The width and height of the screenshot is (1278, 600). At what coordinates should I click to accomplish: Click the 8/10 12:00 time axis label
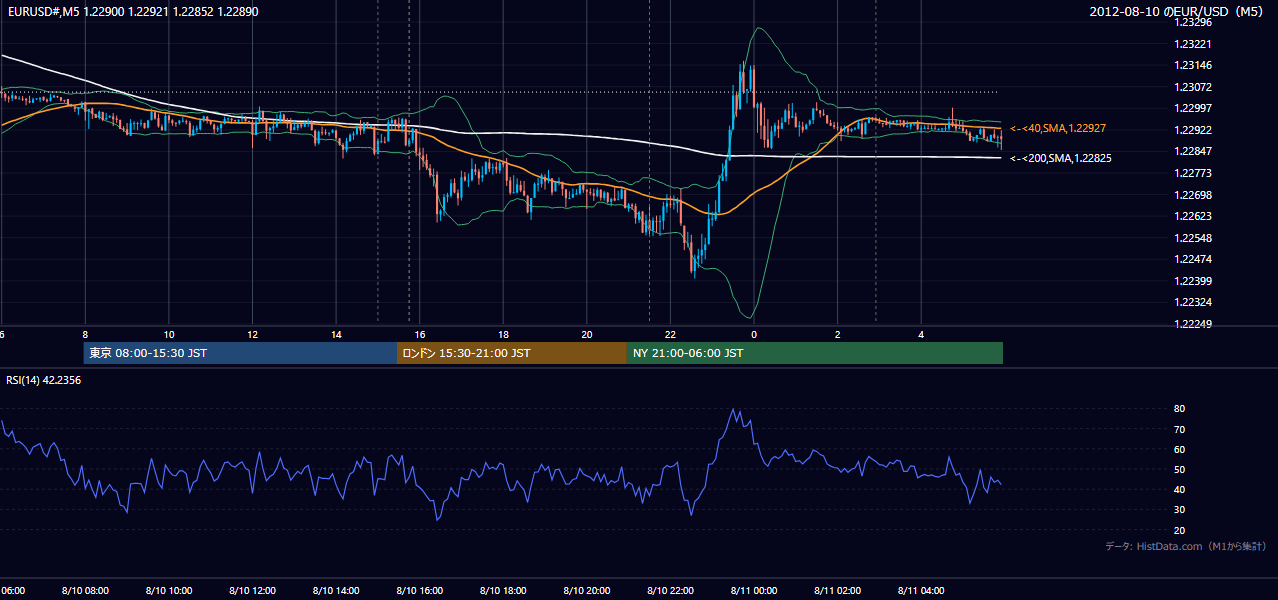coord(252,590)
